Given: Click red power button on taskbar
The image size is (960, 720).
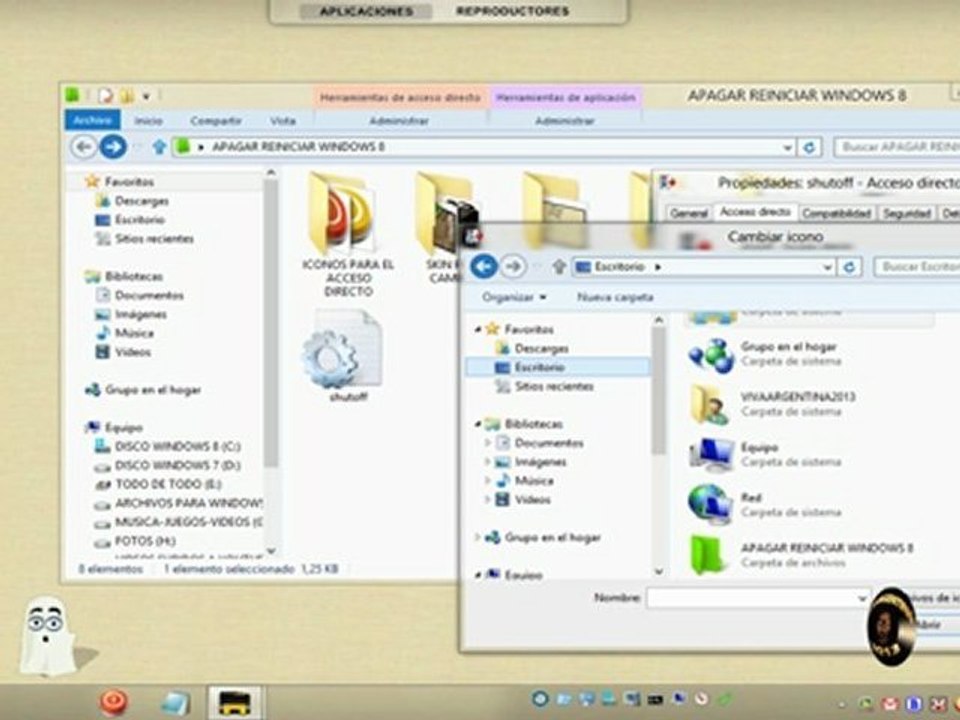Looking at the screenshot, I should point(114,702).
